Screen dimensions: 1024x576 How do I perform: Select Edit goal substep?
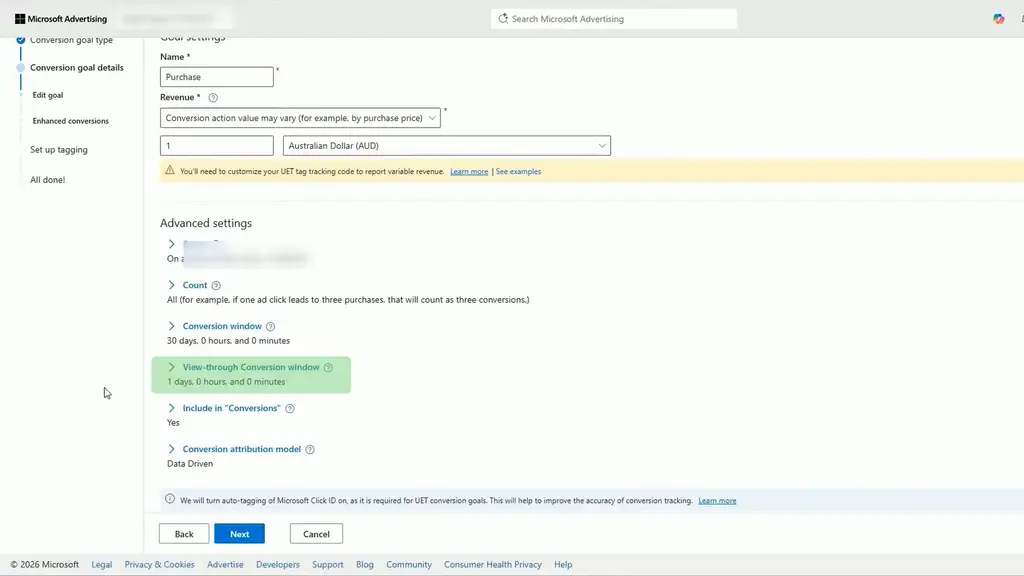click(x=48, y=95)
